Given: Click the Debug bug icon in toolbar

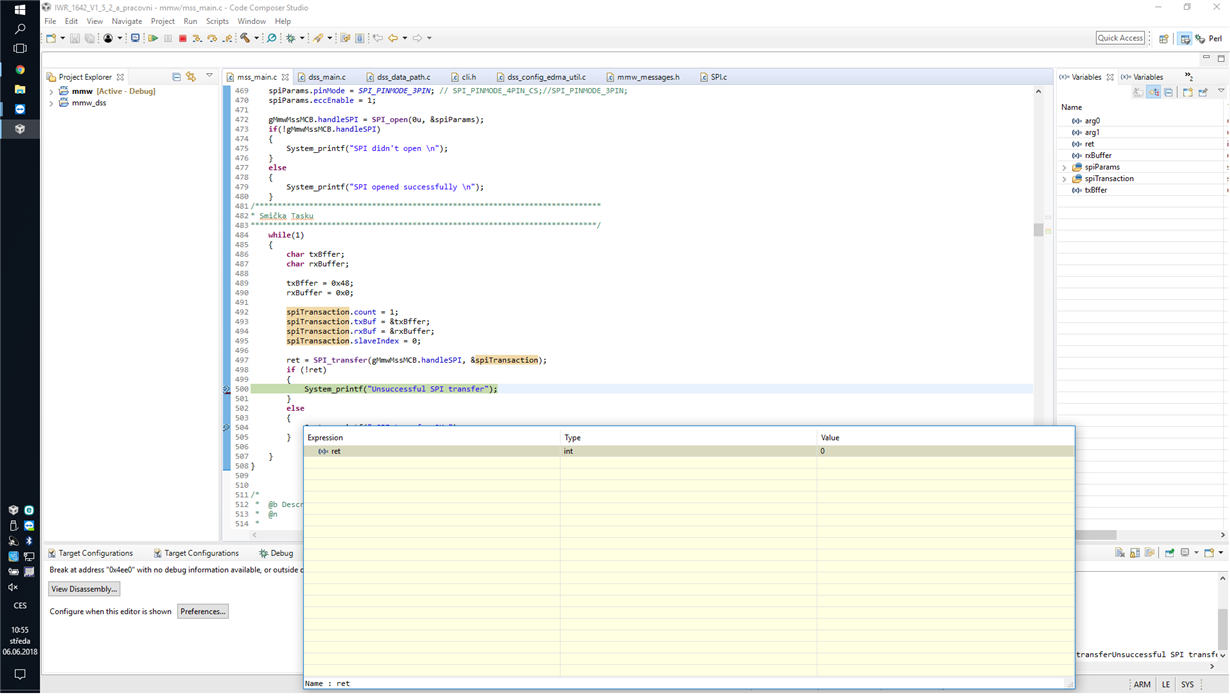Looking at the screenshot, I should (291, 38).
